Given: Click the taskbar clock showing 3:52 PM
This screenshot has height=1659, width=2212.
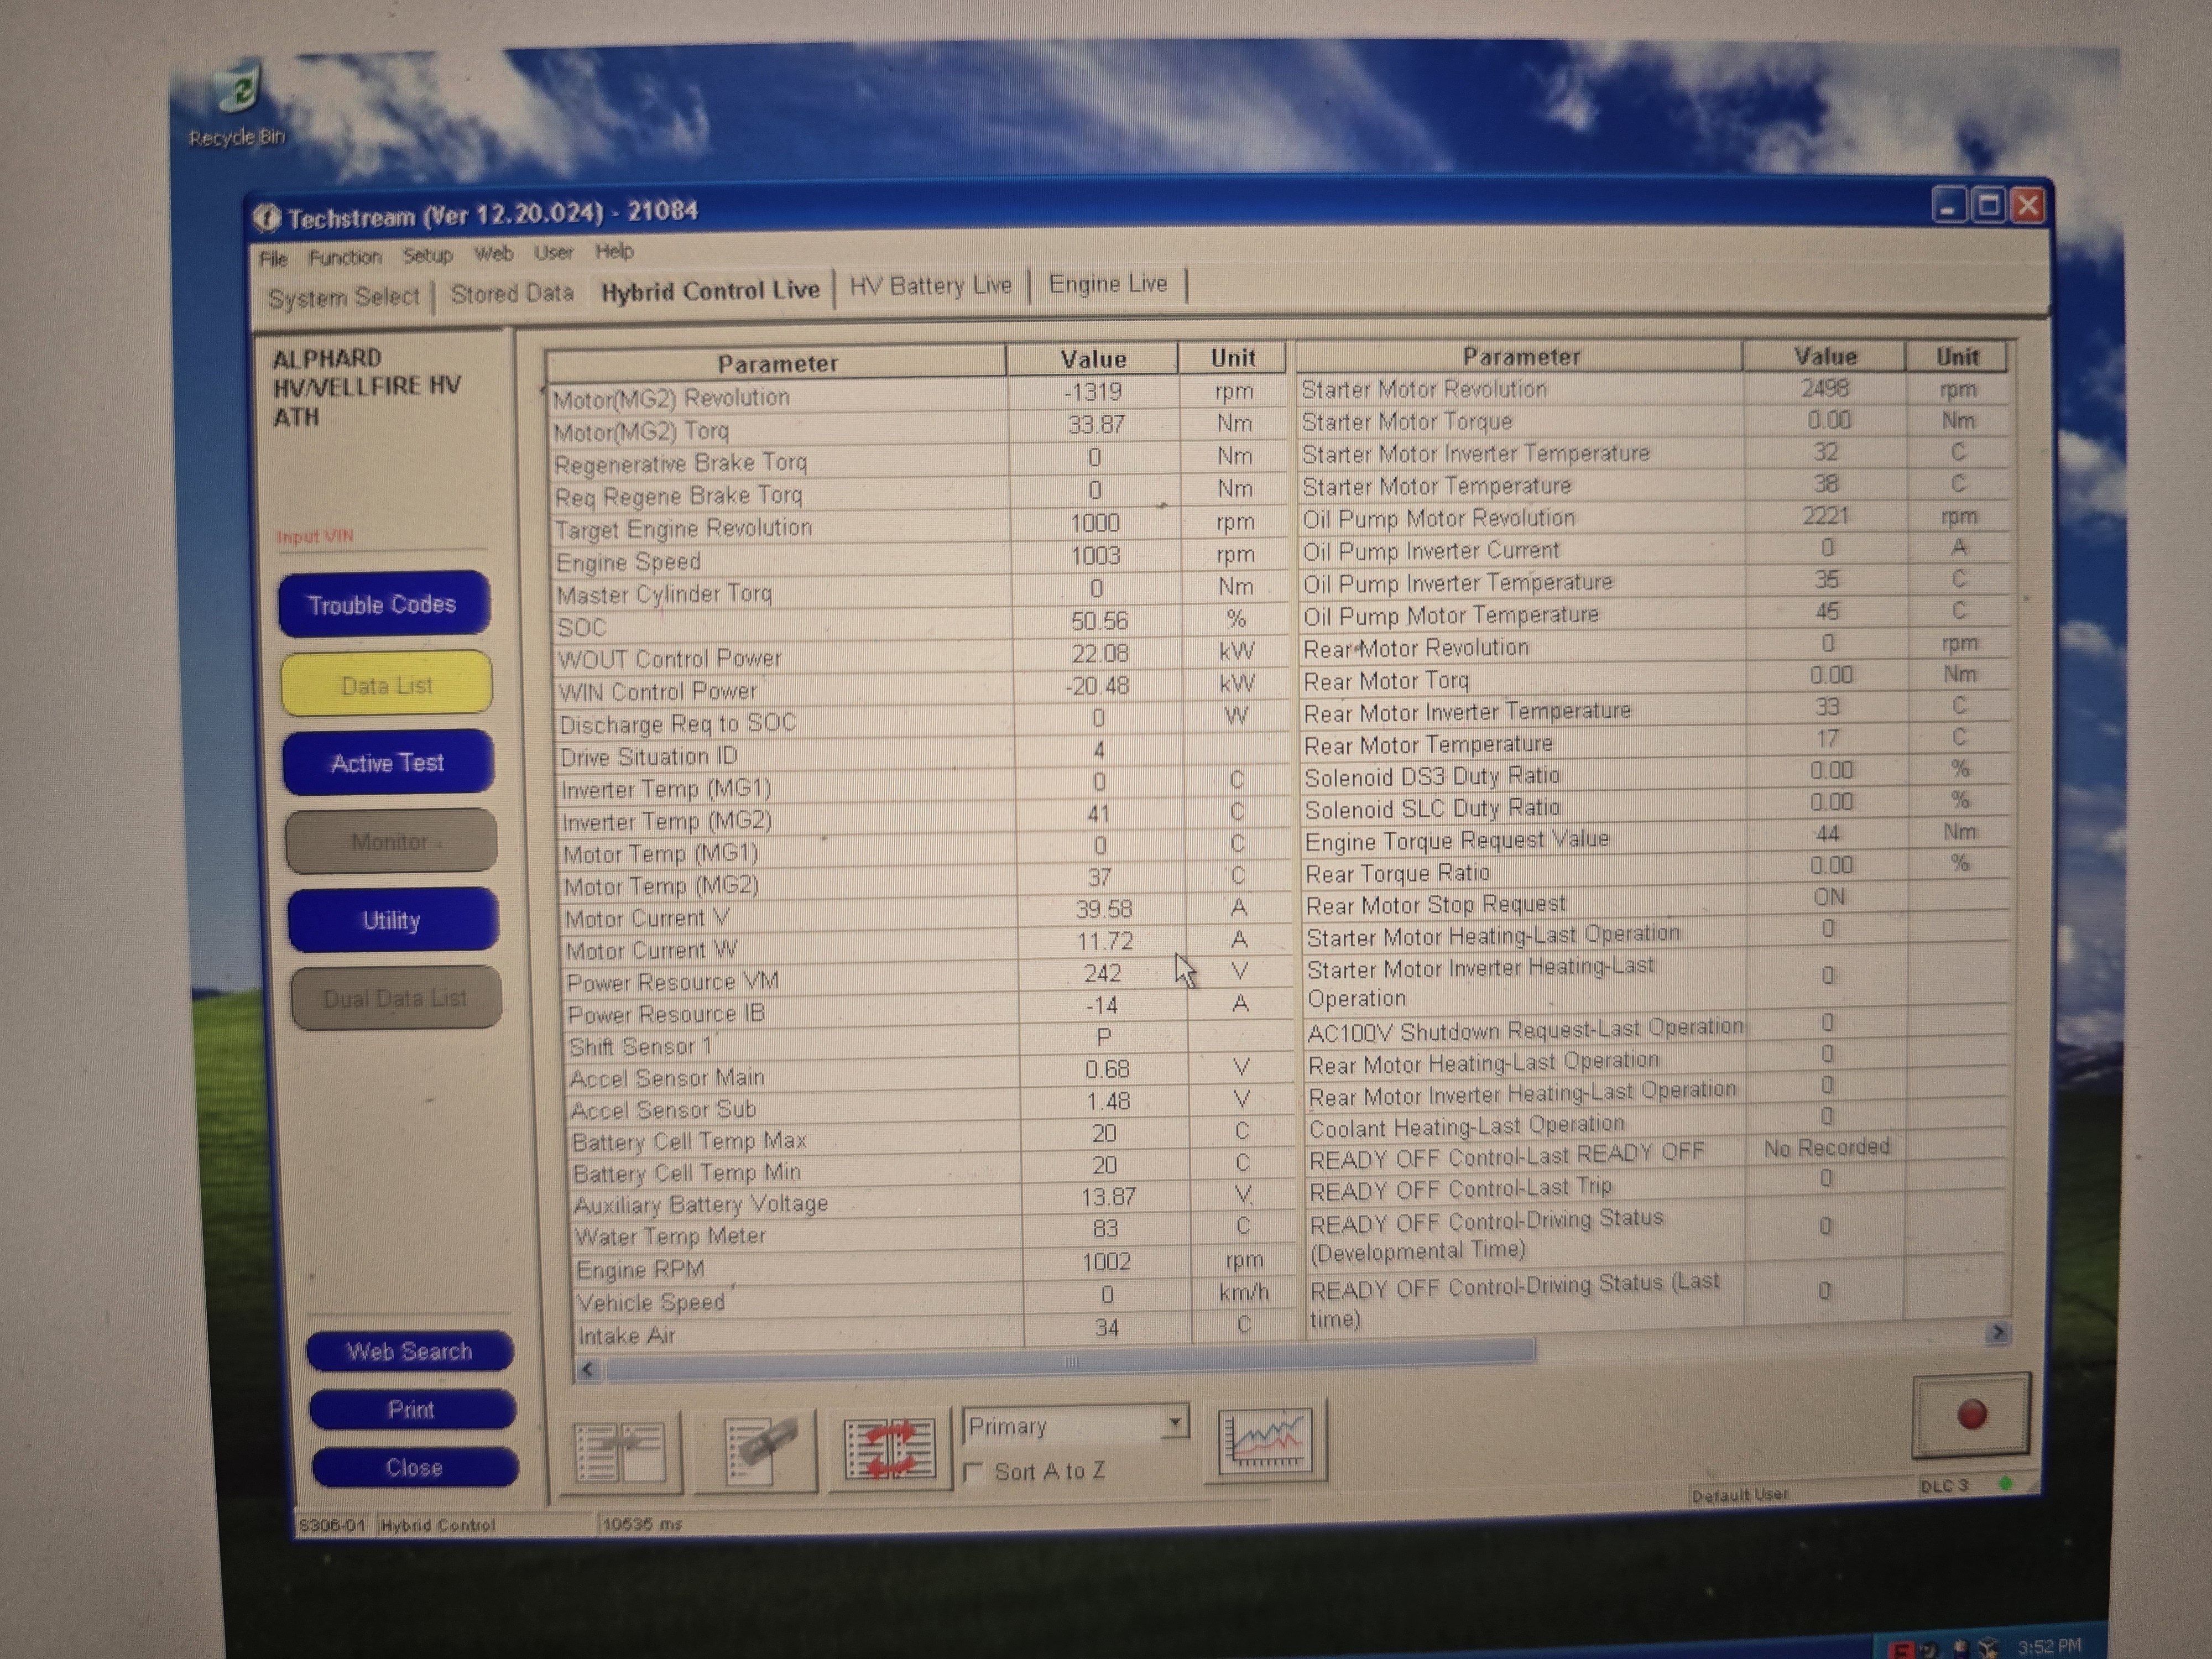Looking at the screenshot, I should pos(2049,1646).
